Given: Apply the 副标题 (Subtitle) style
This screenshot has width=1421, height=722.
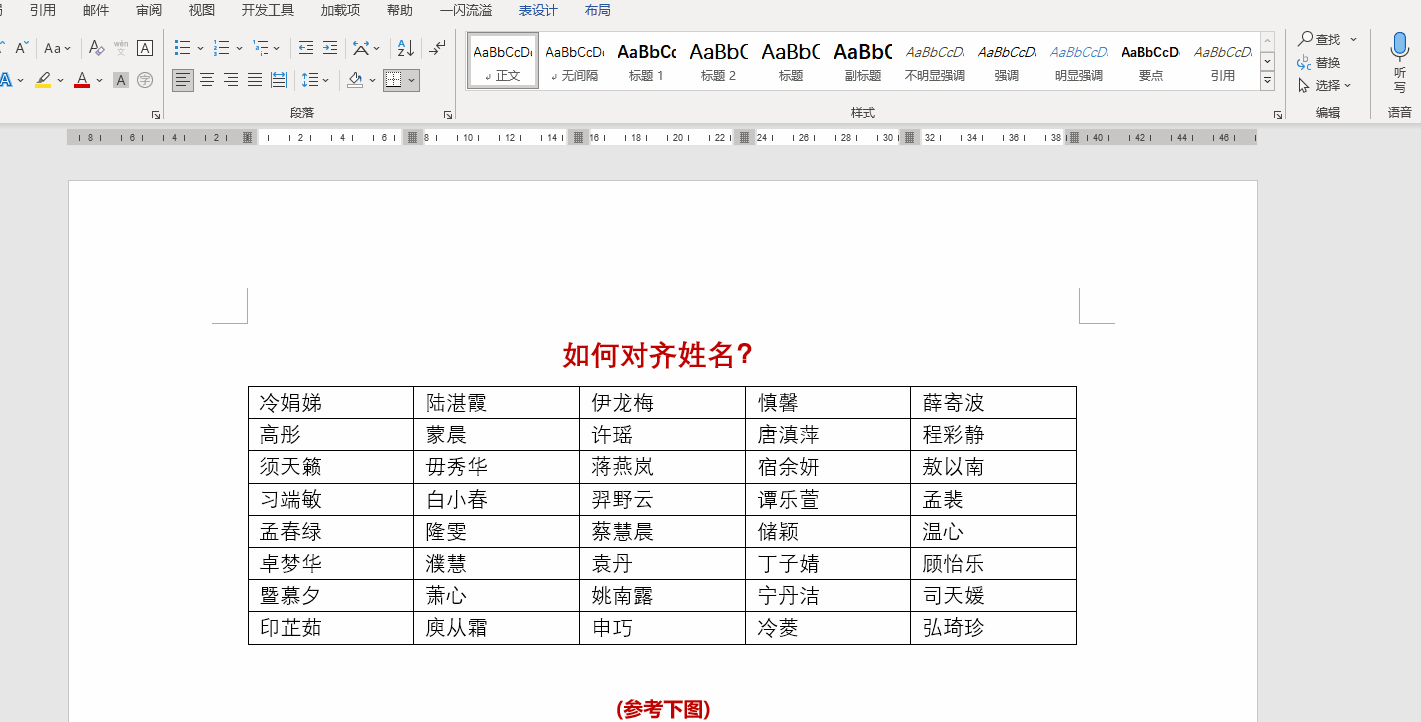Looking at the screenshot, I should [862, 60].
